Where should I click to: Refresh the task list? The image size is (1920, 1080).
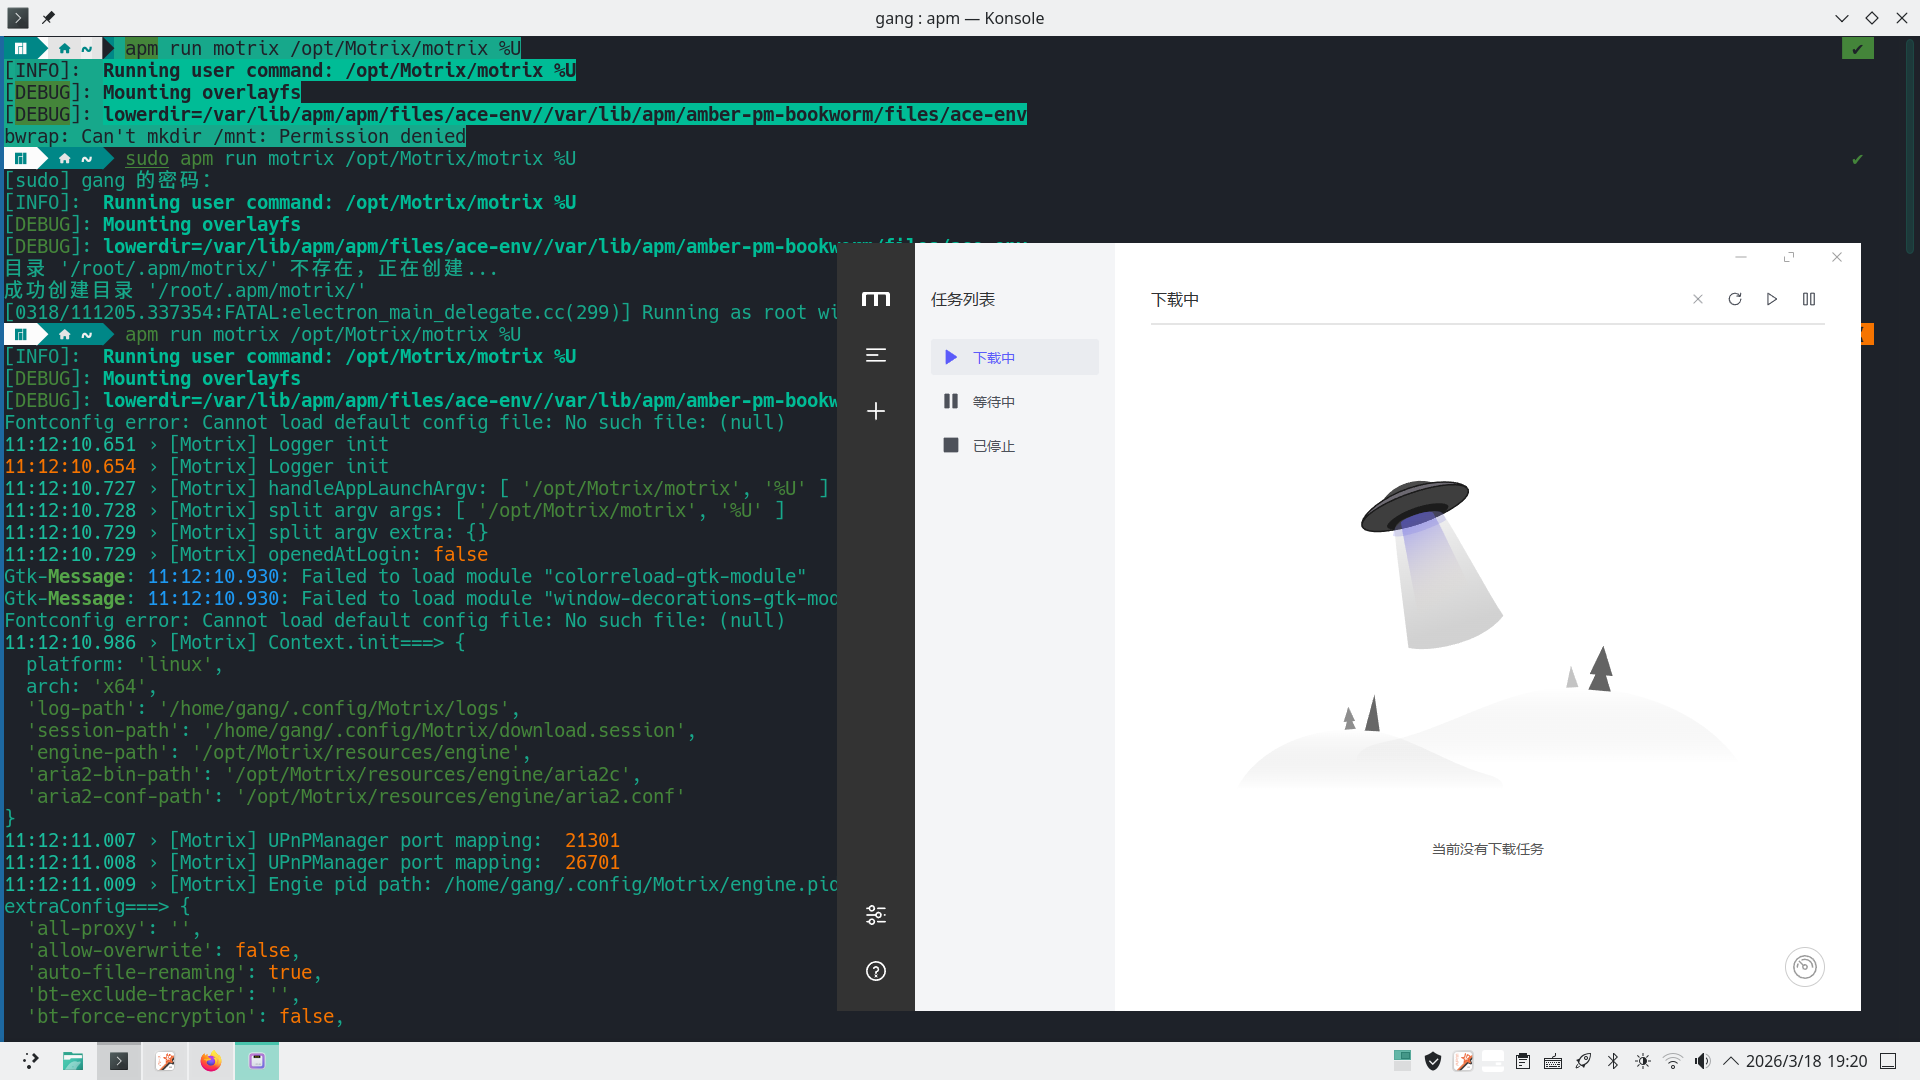point(1735,299)
